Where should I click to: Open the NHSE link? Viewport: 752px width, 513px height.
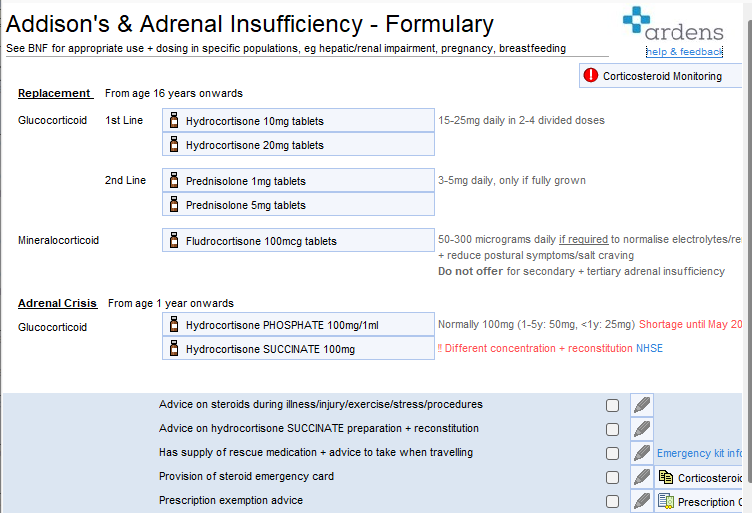pos(649,348)
